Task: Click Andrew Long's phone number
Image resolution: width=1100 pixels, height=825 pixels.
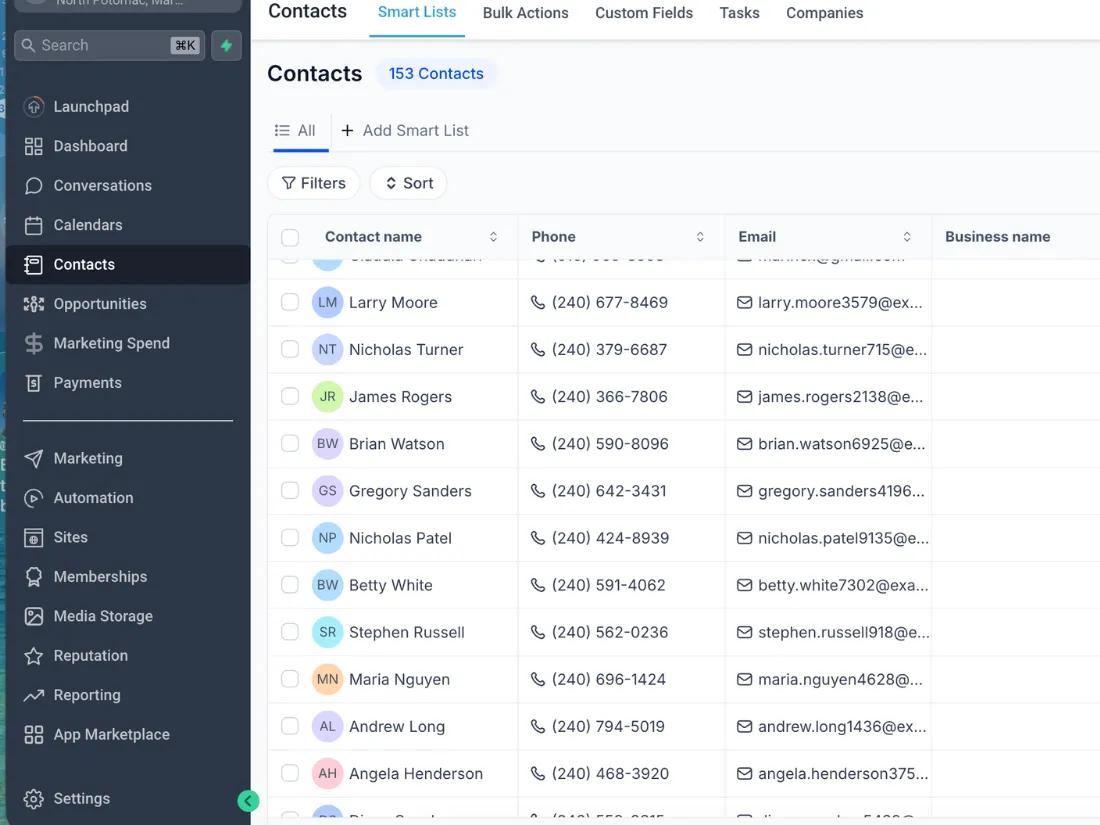Action: (608, 726)
